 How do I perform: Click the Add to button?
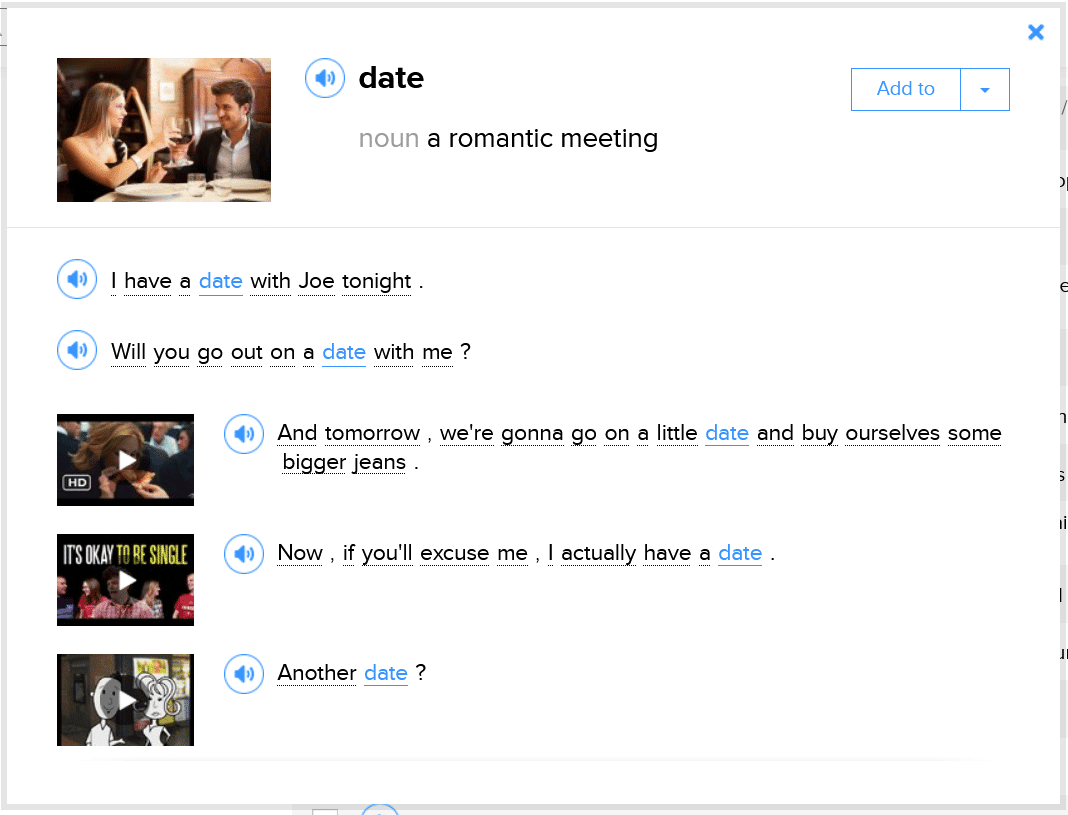905,89
